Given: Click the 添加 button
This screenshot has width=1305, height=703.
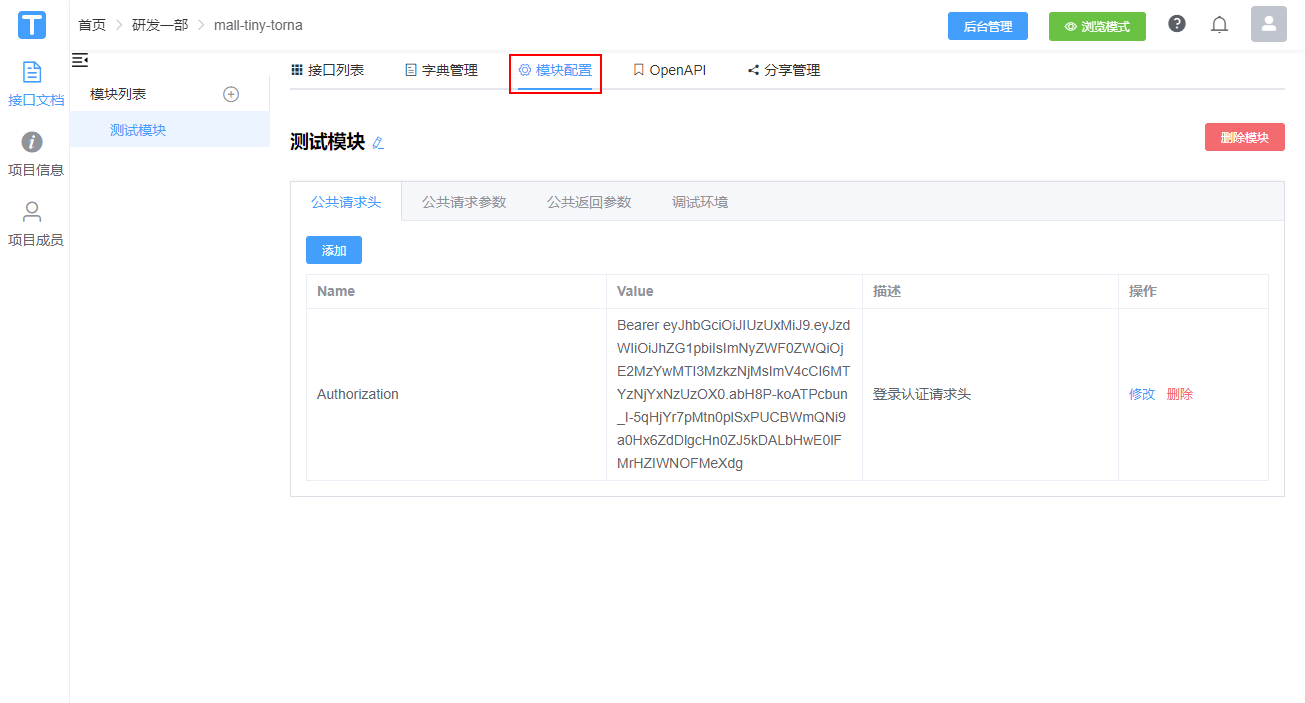Looking at the screenshot, I should coord(334,250).
